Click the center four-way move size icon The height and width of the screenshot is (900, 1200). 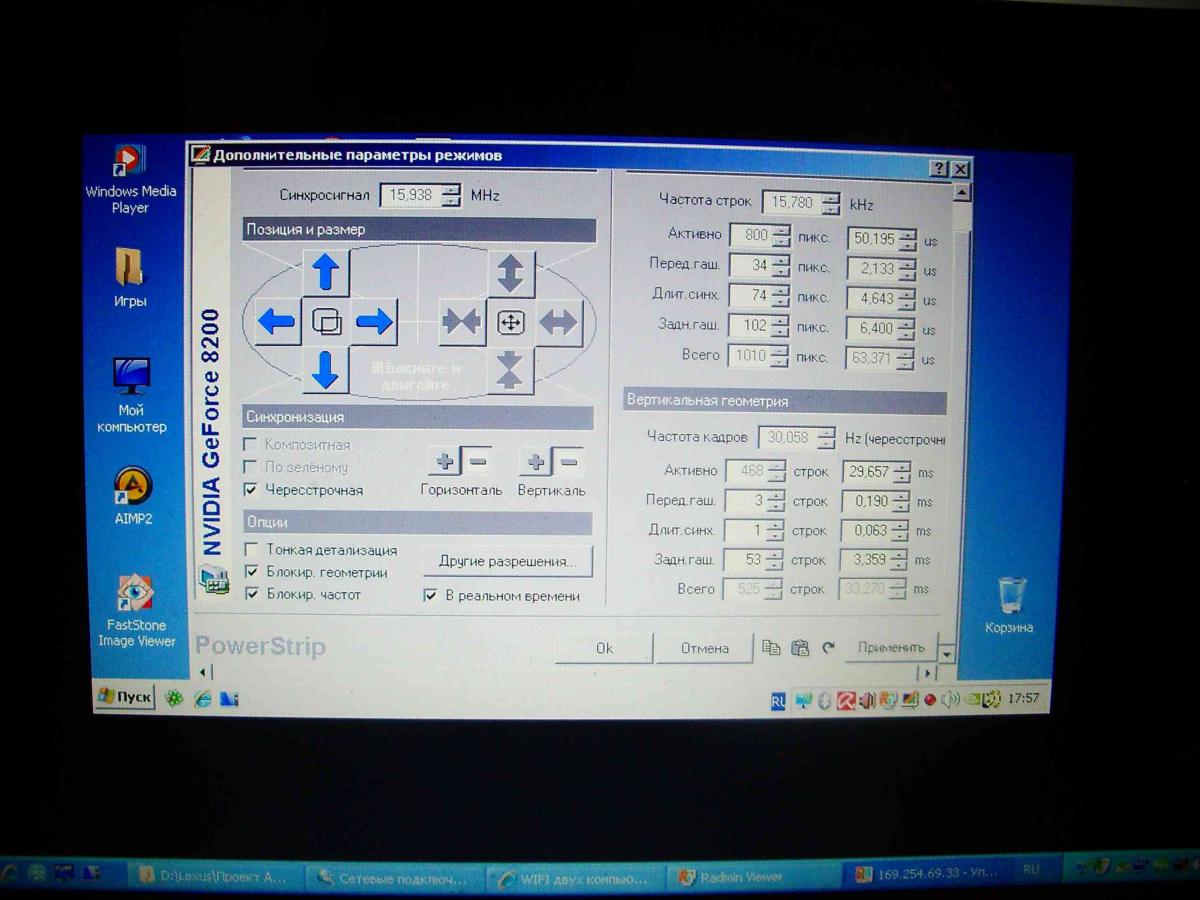click(511, 322)
